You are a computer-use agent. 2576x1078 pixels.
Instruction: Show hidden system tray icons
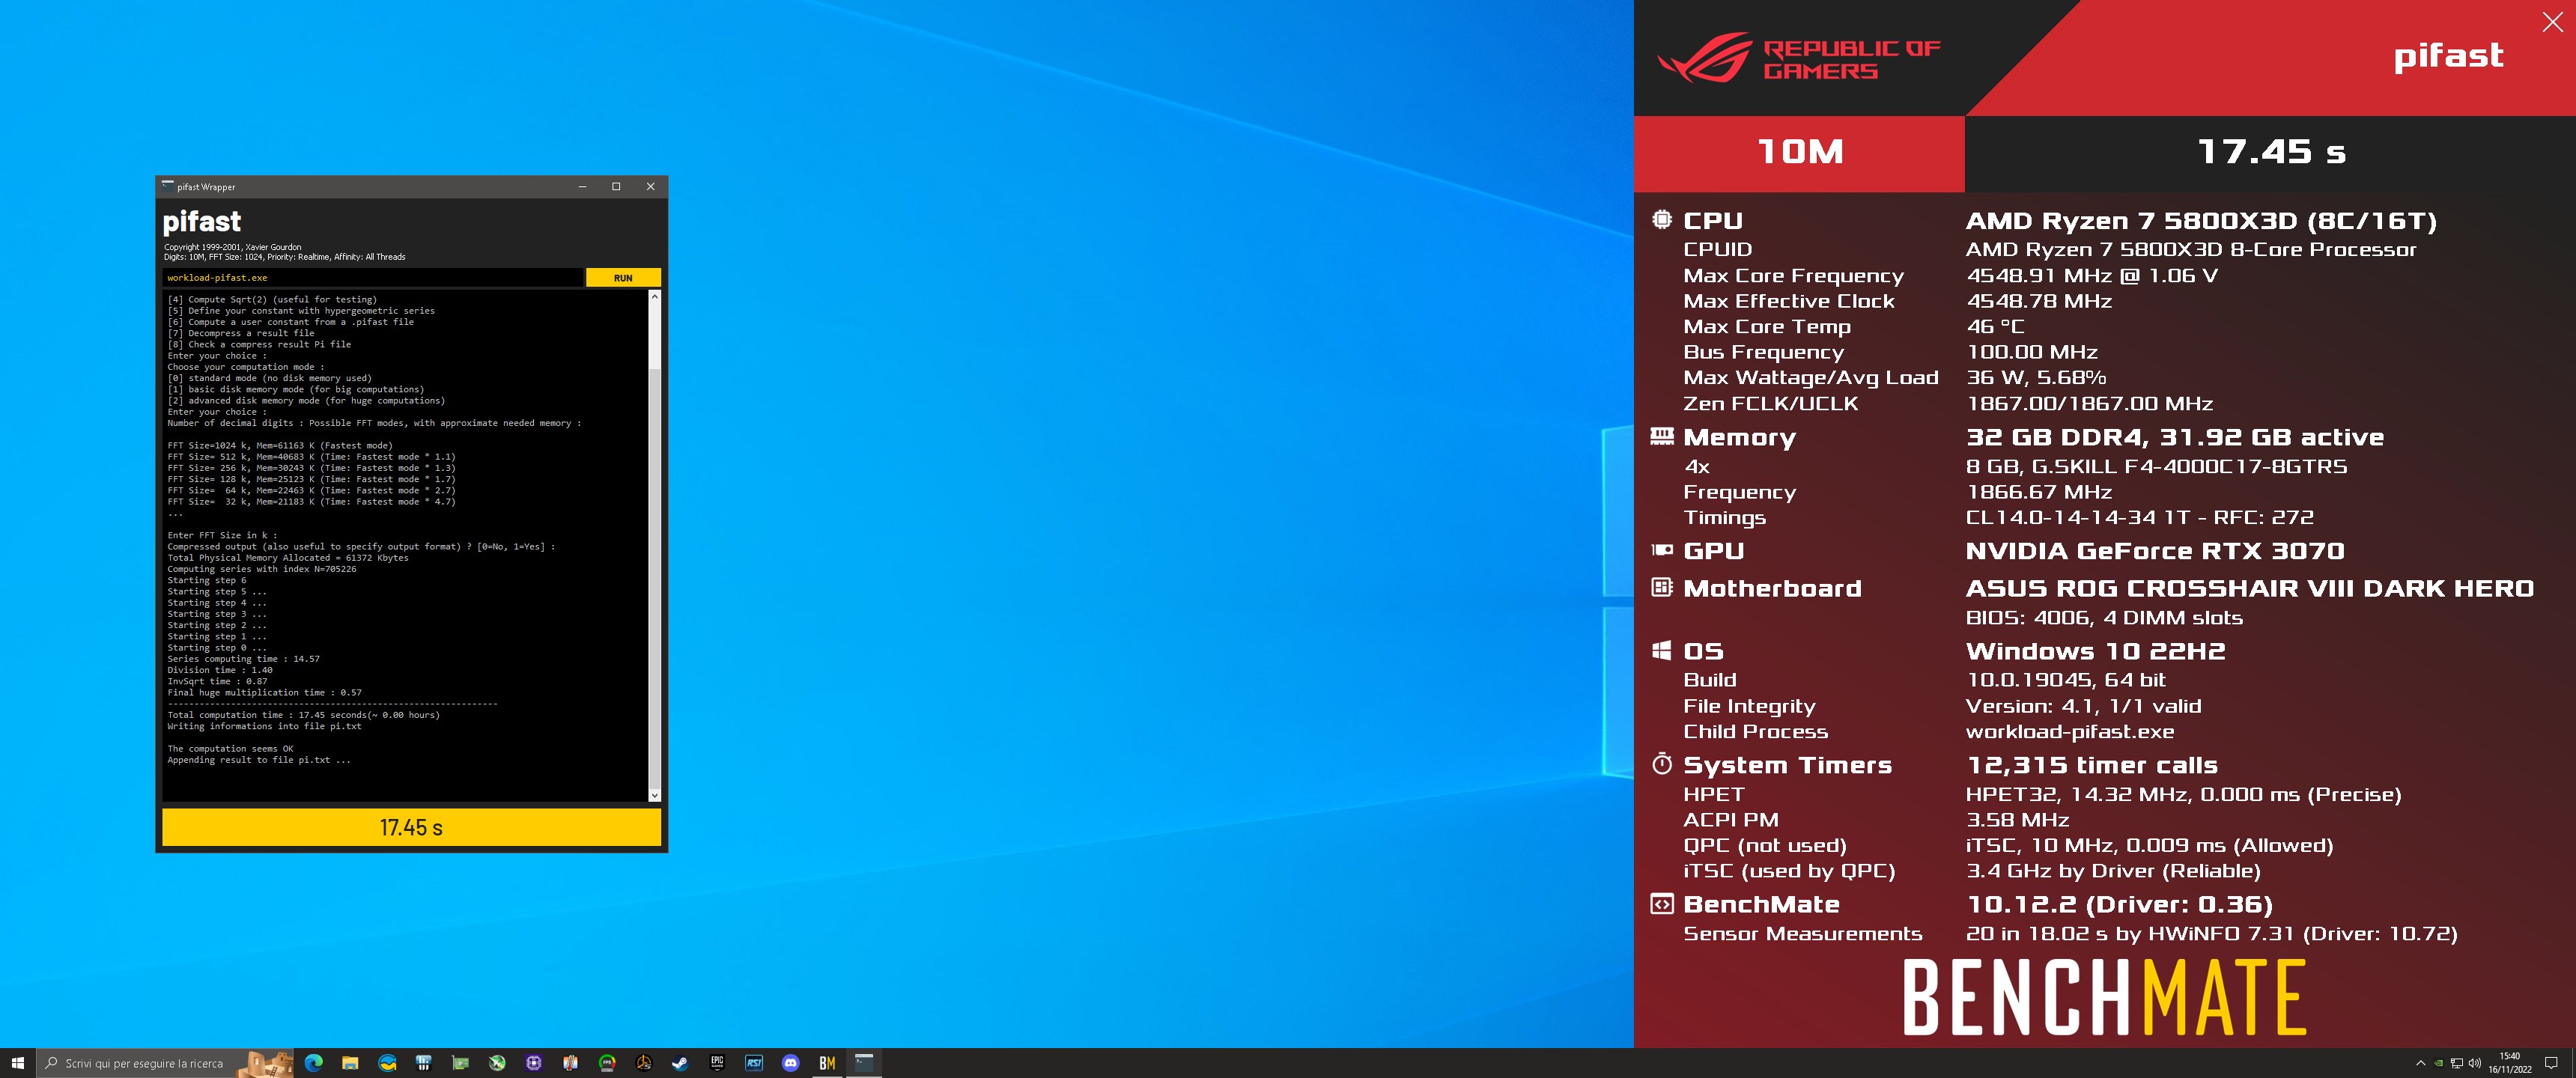point(2420,1063)
